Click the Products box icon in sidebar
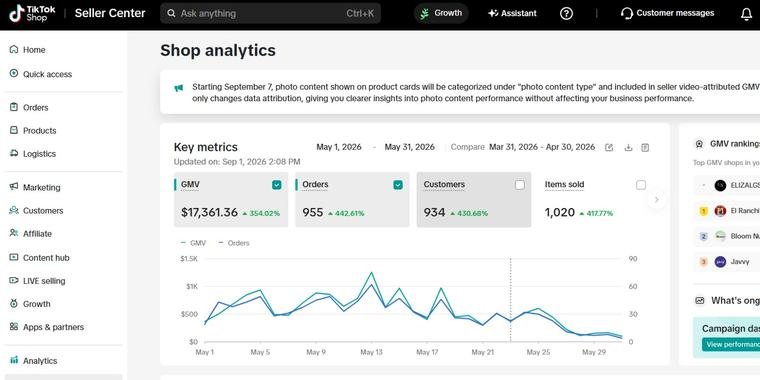 pyautogui.click(x=14, y=130)
